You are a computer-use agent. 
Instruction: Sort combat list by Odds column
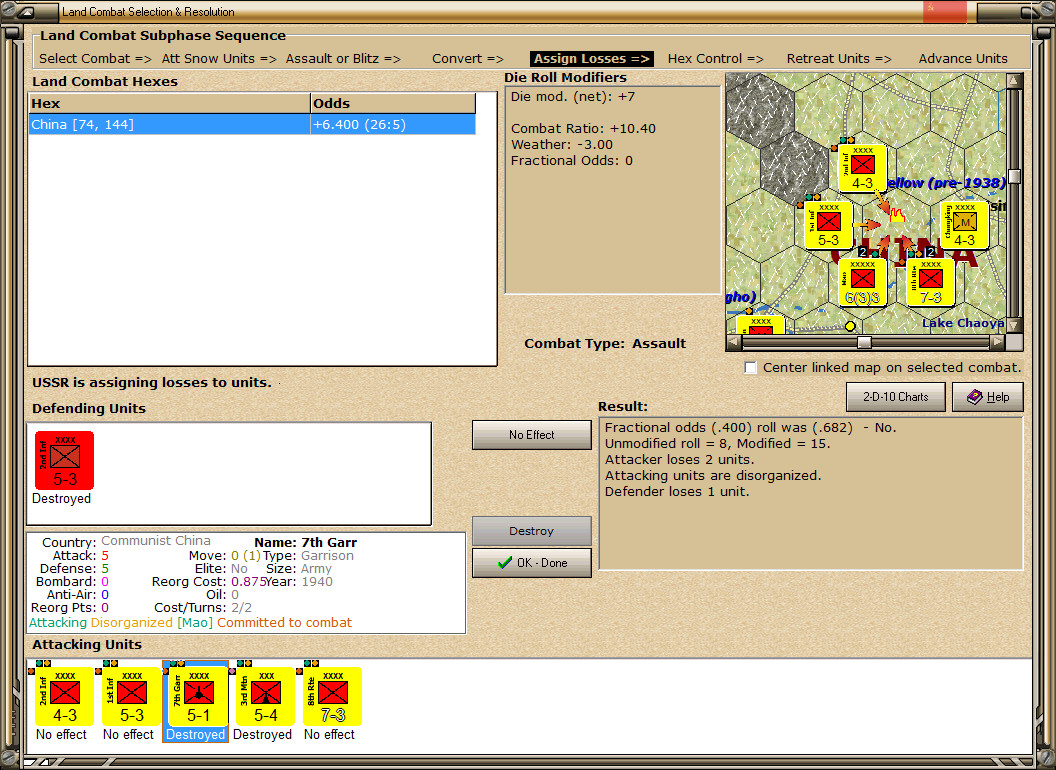(x=392, y=104)
